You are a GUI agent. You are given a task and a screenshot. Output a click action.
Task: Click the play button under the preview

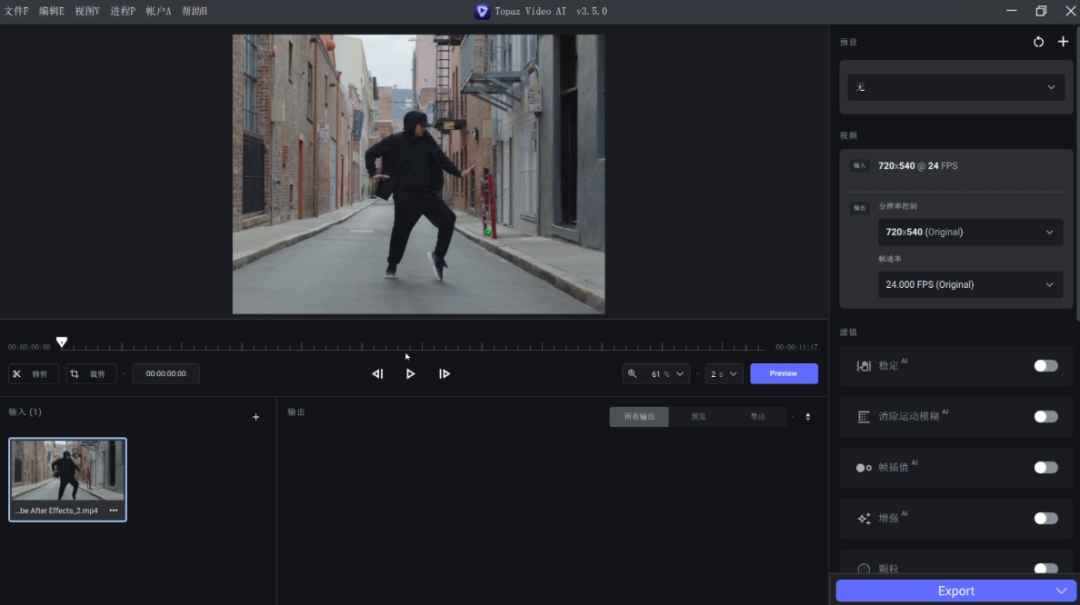pos(410,374)
